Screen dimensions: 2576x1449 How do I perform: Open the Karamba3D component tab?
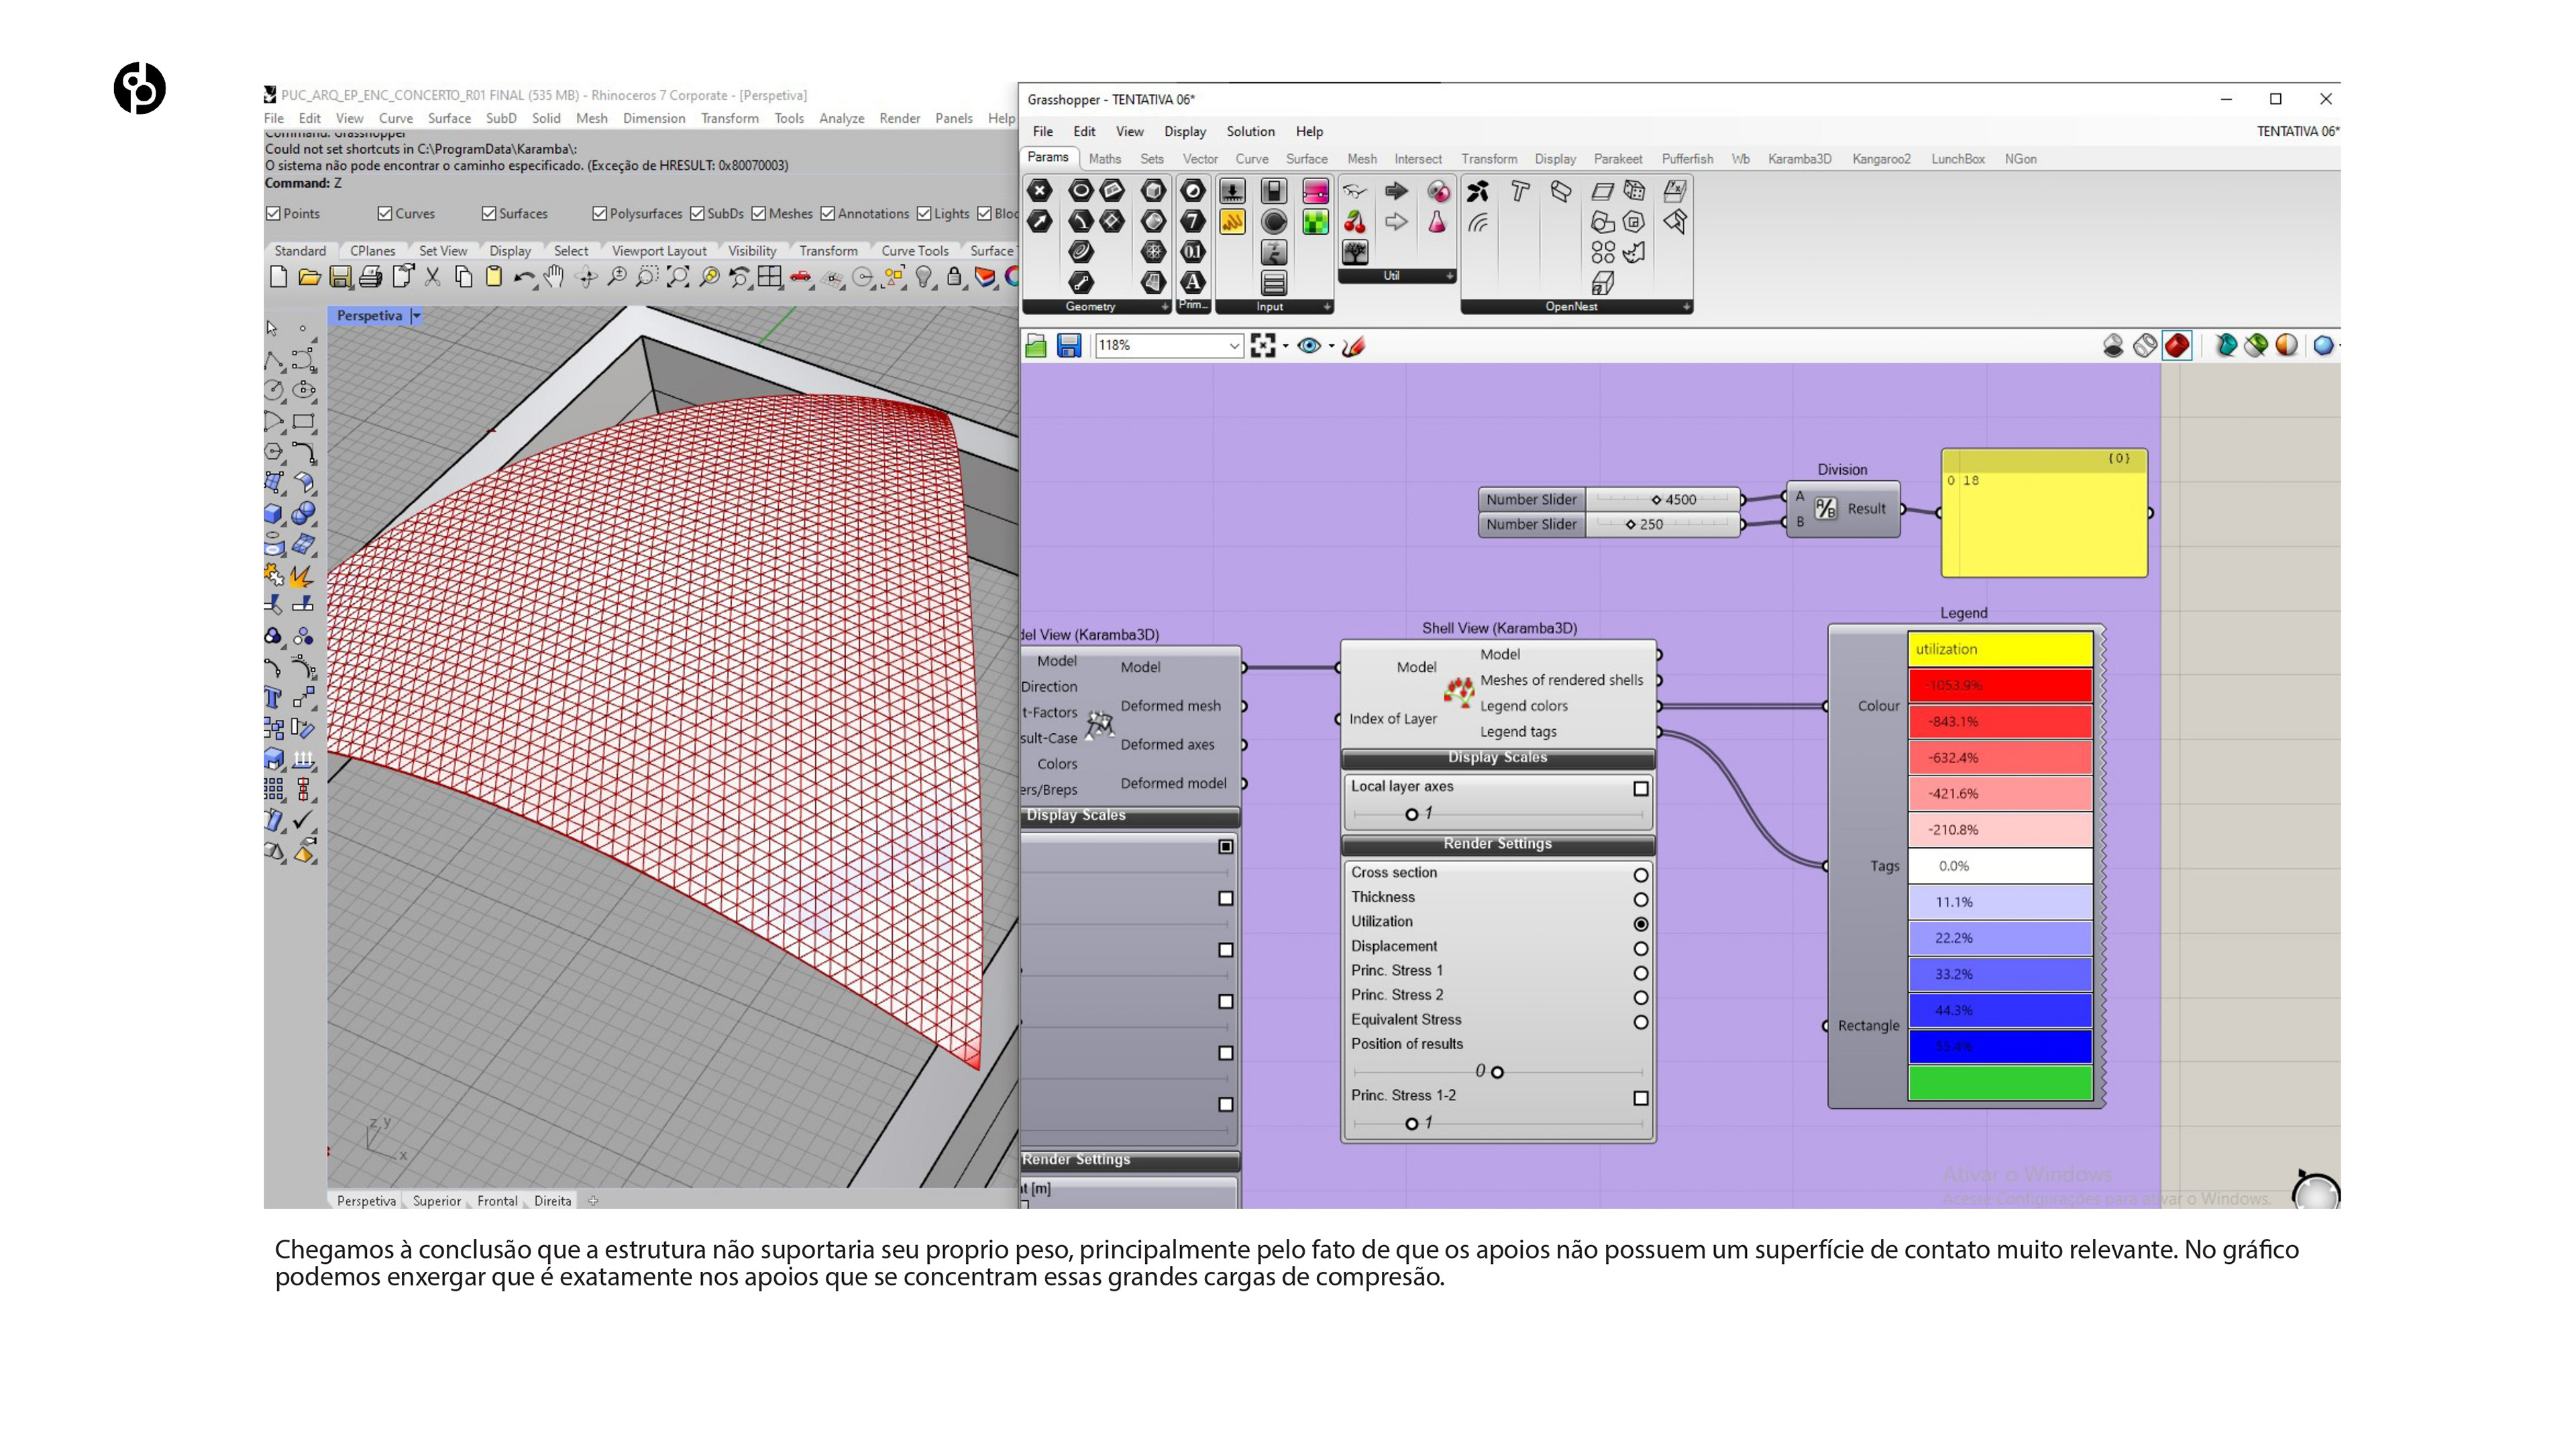click(x=1799, y=159)
